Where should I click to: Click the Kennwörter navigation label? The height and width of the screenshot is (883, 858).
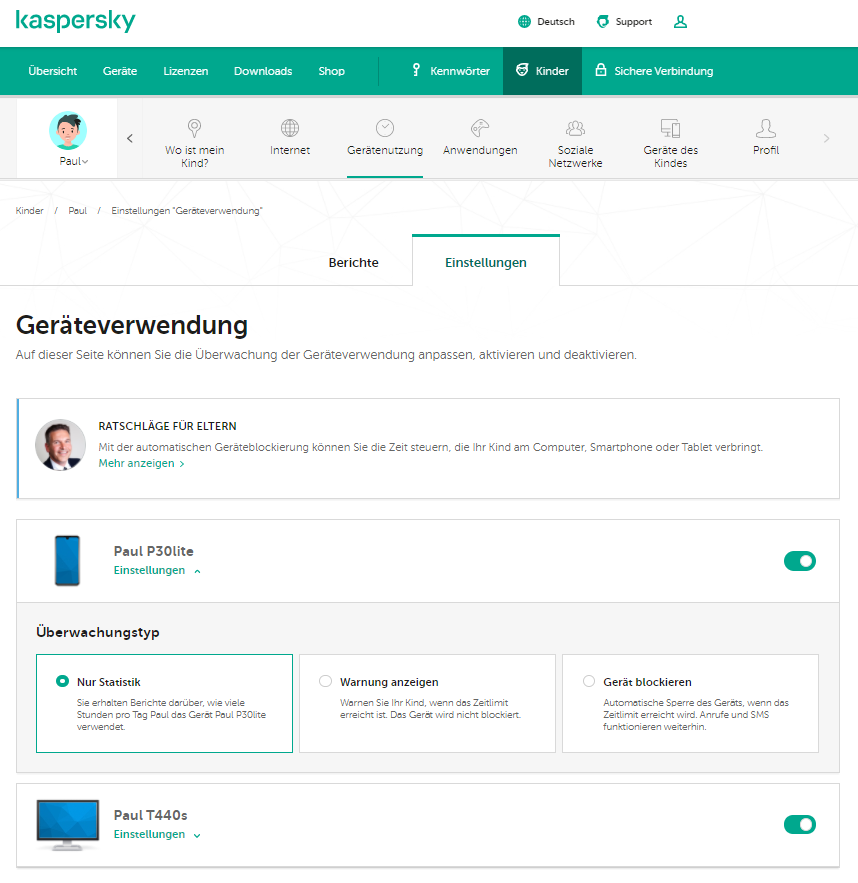[x=460, y=71]
